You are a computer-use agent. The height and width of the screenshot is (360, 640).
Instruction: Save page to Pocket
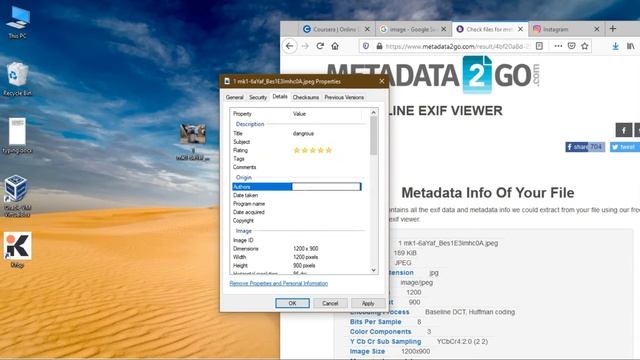click(571, 46)
